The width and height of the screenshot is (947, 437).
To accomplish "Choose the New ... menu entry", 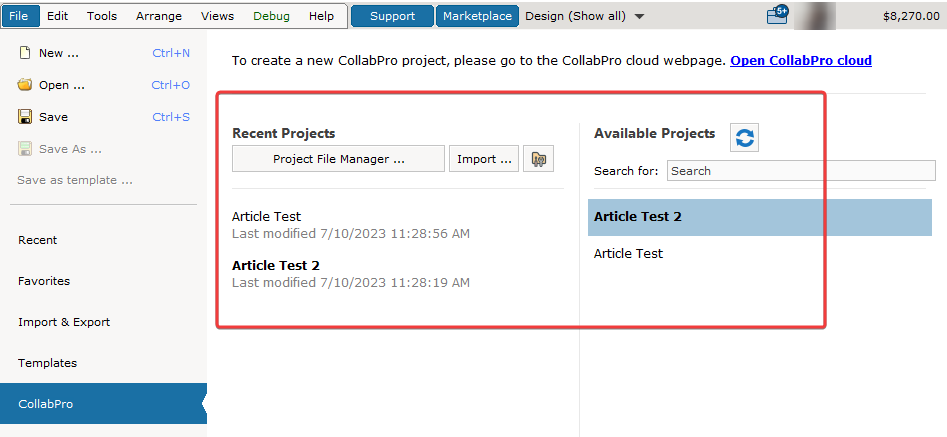I will tap(59, 53).
